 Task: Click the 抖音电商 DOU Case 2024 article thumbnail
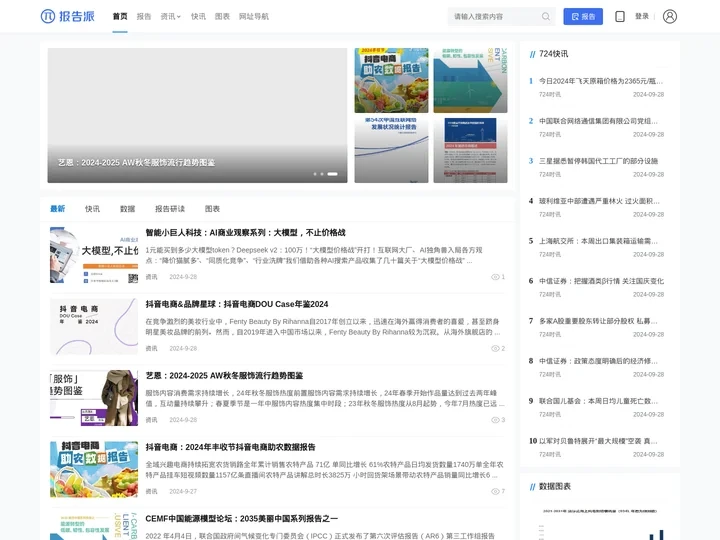pos(94,326)
